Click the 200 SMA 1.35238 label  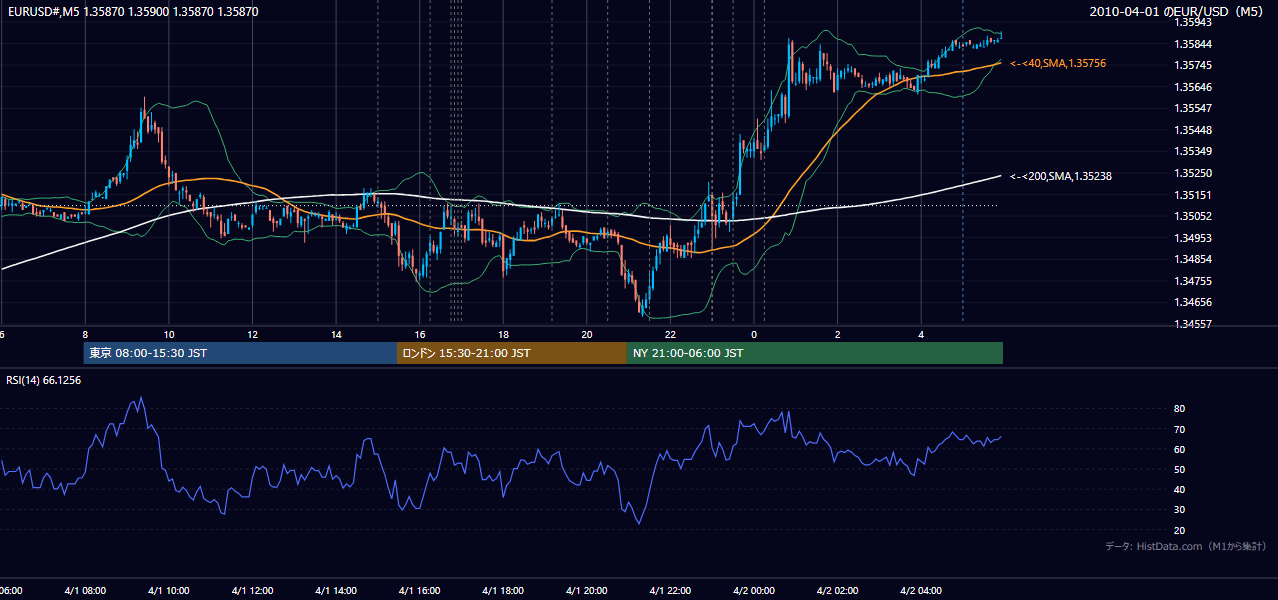point(1061,176)
